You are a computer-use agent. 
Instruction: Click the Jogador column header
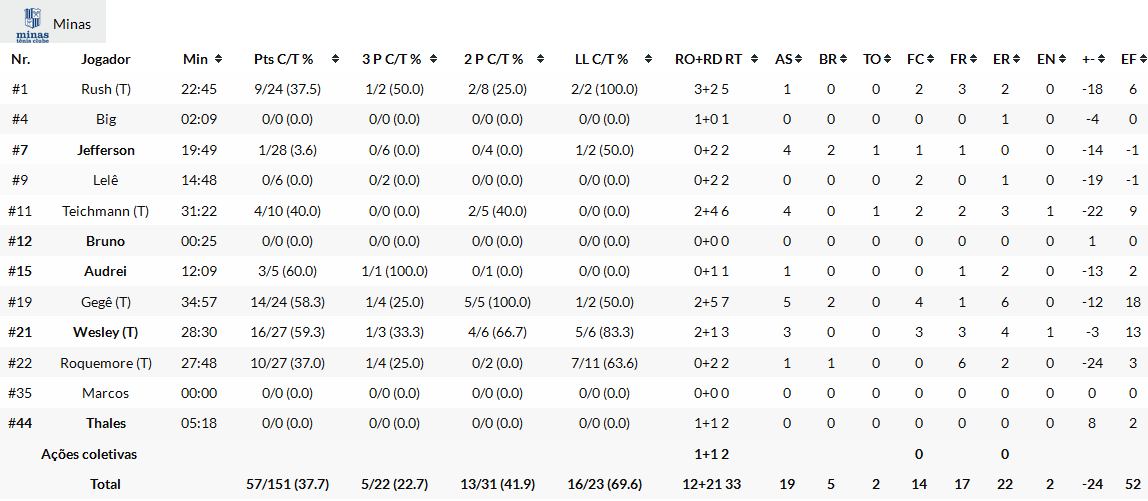[x=106, y=60]
